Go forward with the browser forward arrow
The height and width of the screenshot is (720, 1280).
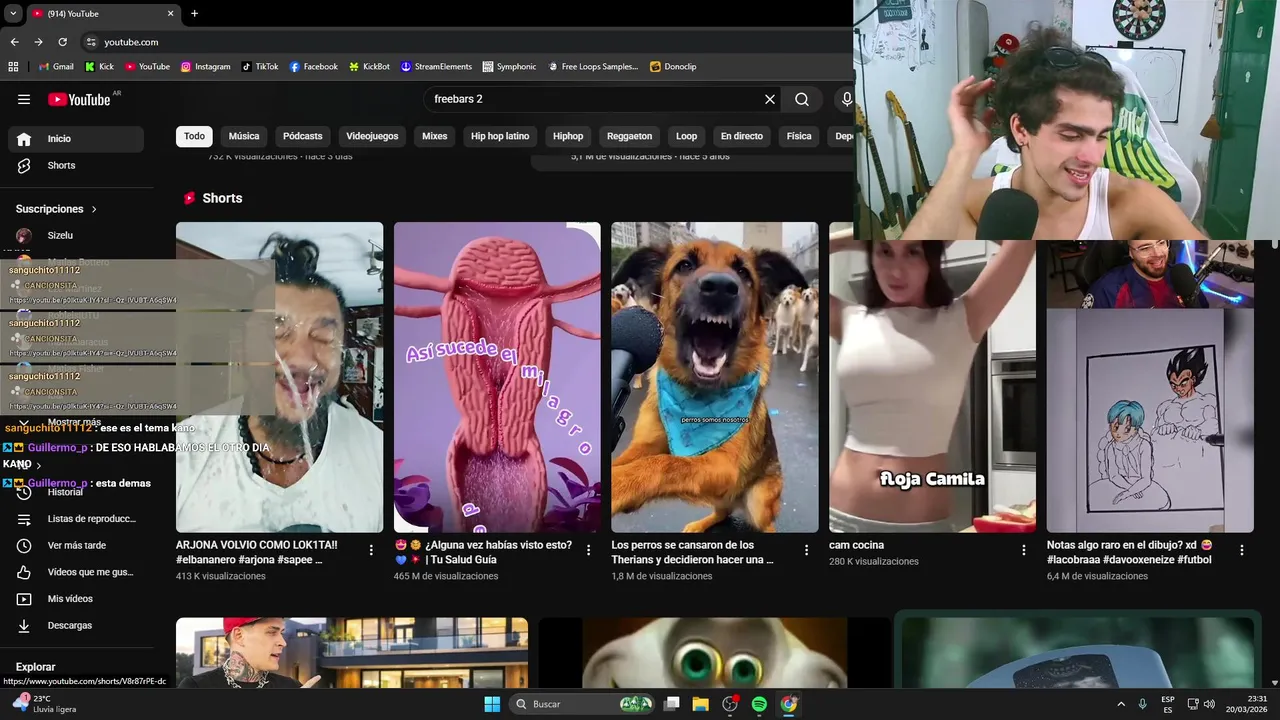coord(38,42)
